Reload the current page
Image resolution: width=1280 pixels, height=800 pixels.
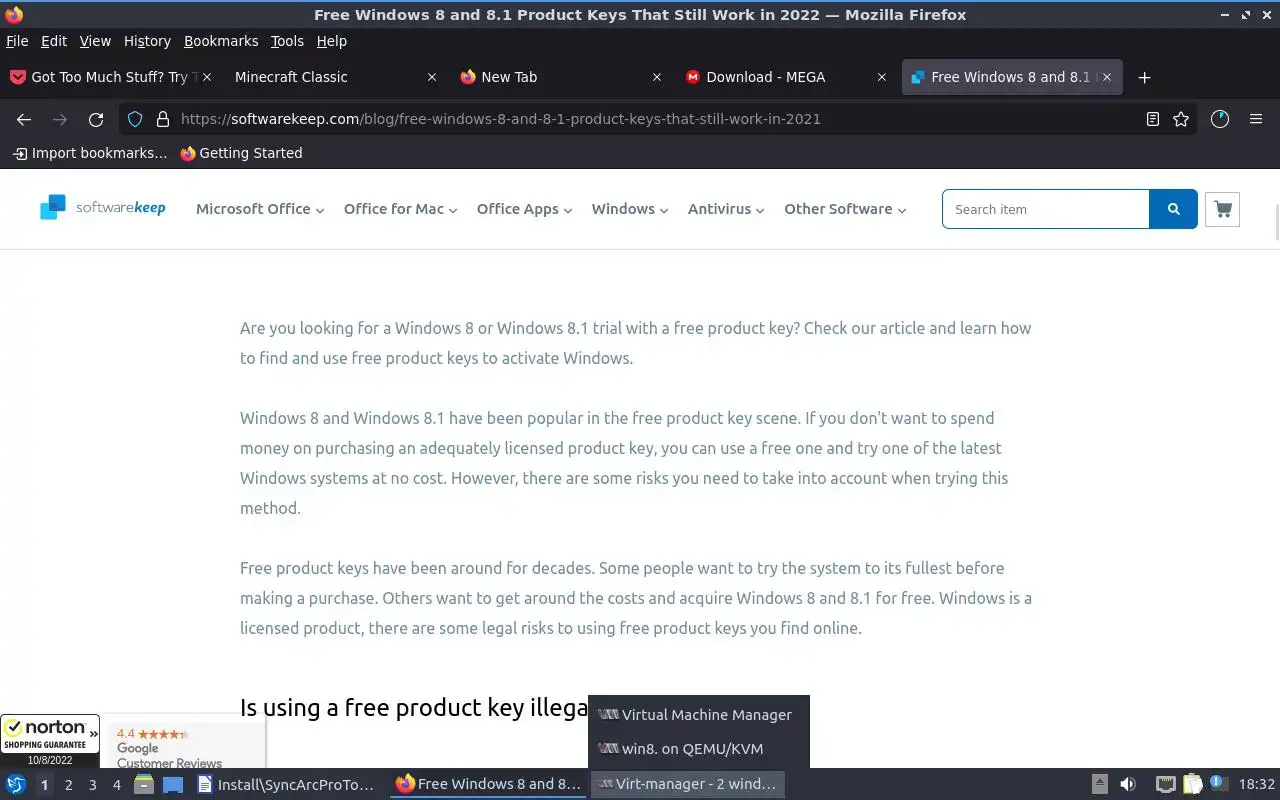96,119
